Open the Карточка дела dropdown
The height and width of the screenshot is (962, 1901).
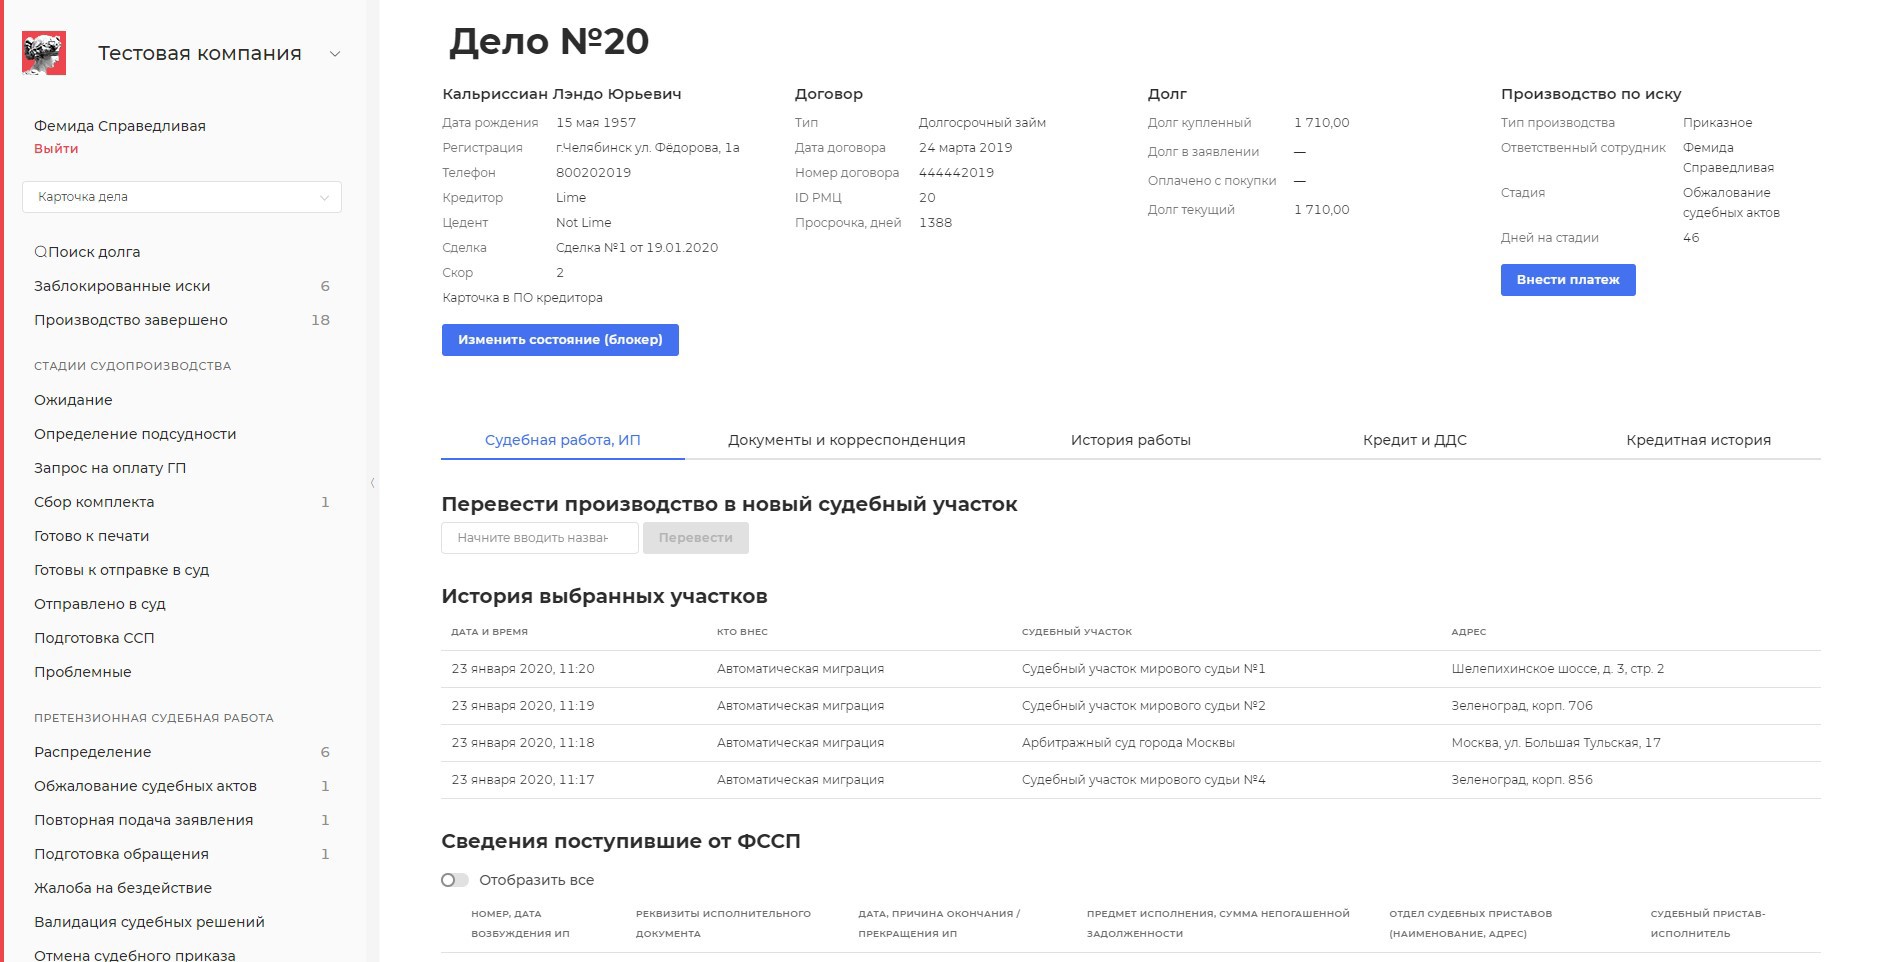click(182, 197)
